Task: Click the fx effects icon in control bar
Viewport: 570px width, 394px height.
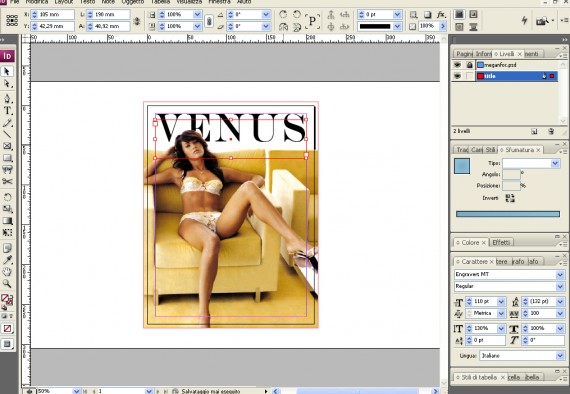Action: click(441, 15)
